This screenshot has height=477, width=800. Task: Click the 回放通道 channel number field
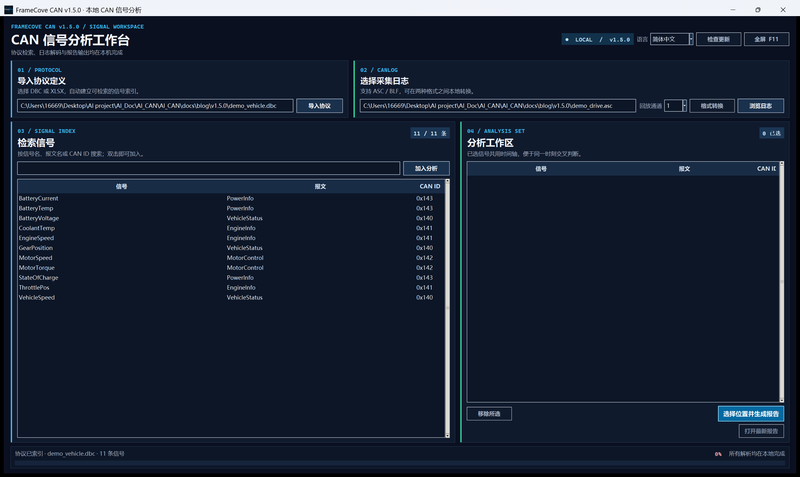coord(673,106)
